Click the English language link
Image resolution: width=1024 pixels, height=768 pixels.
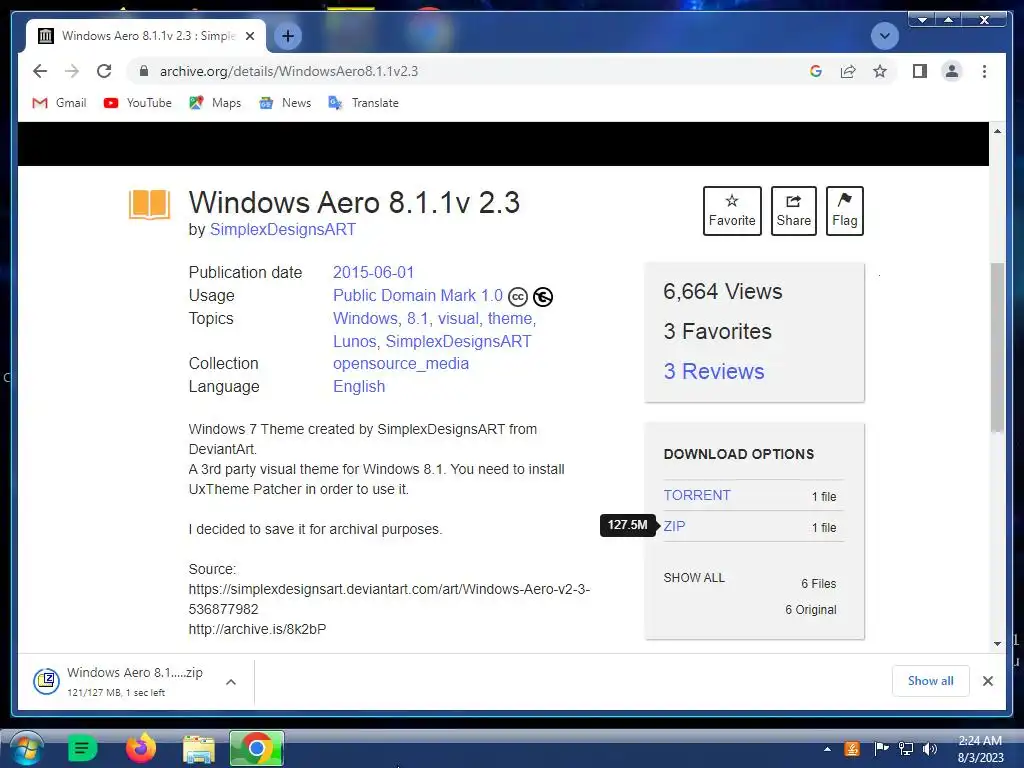pos(359,386)
